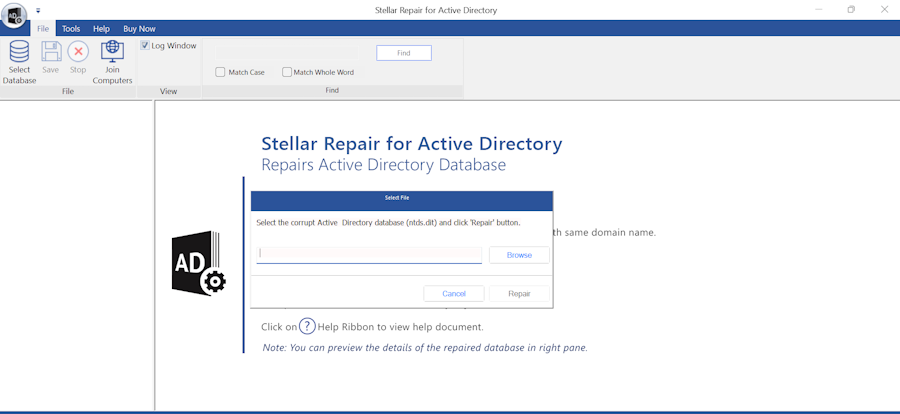Click the application logo button top-left
The height and width of the screenshot is (414, 900).
click(14, 16)
